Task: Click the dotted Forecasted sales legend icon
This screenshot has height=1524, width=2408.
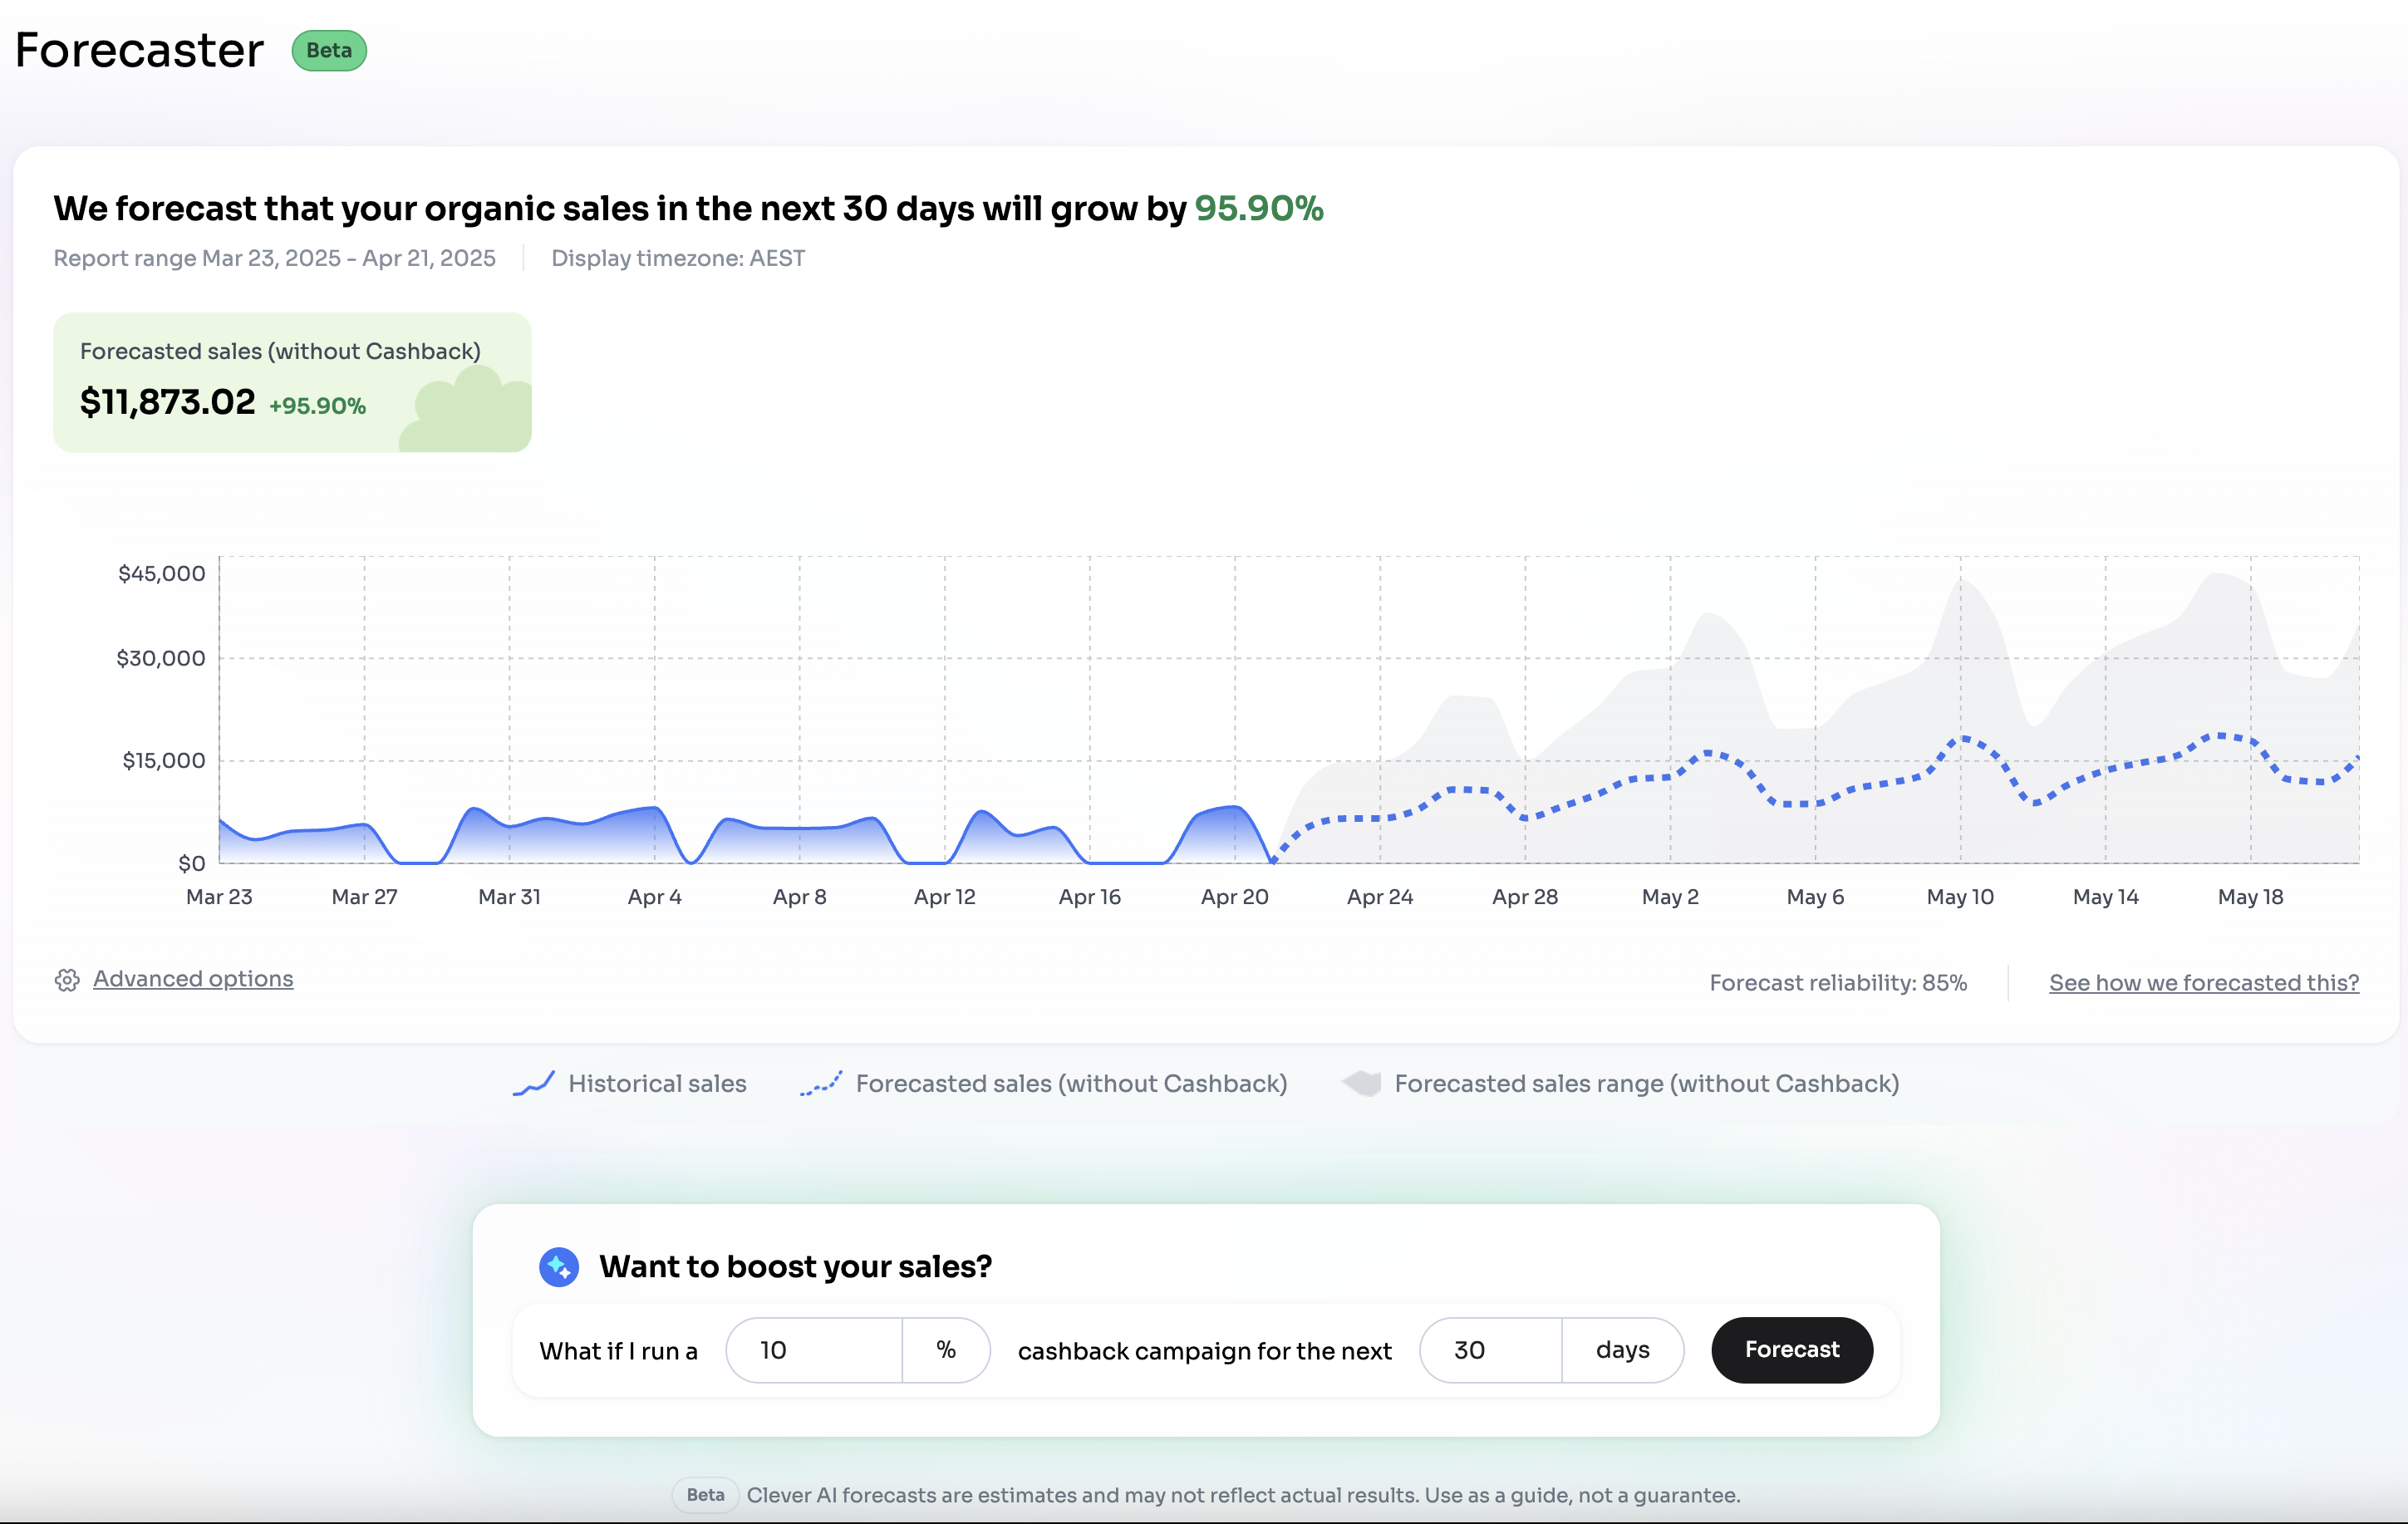Action: pos(821,1084)
